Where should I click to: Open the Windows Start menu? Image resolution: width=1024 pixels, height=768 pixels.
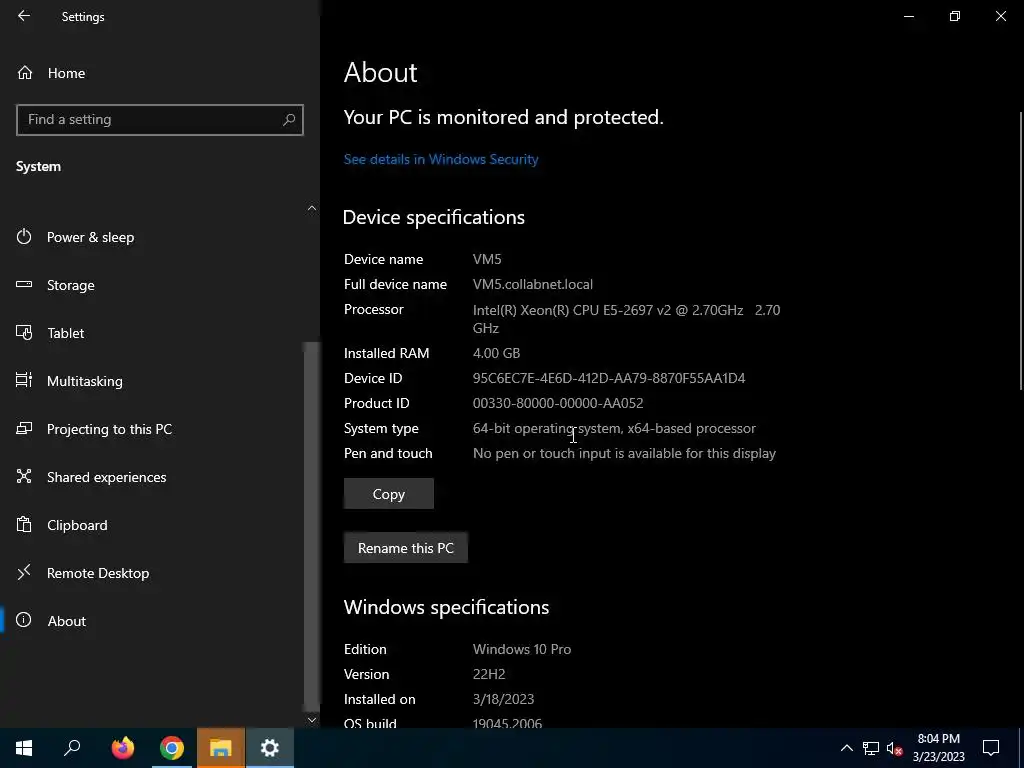[24, 748]
